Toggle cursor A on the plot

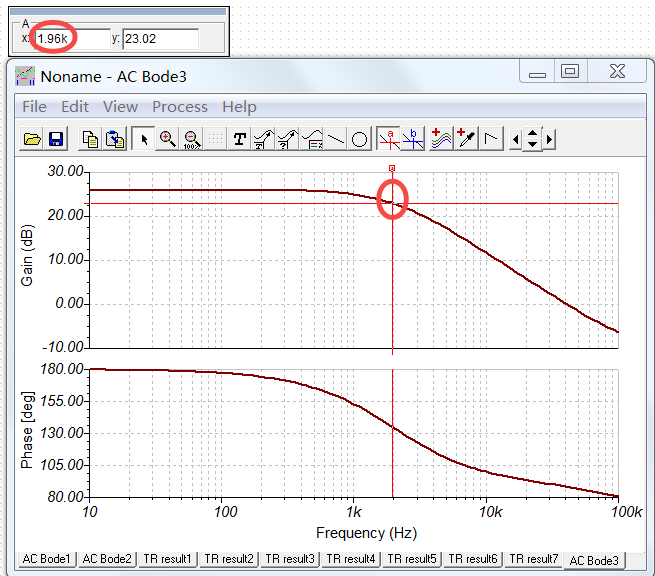[390, 139]
